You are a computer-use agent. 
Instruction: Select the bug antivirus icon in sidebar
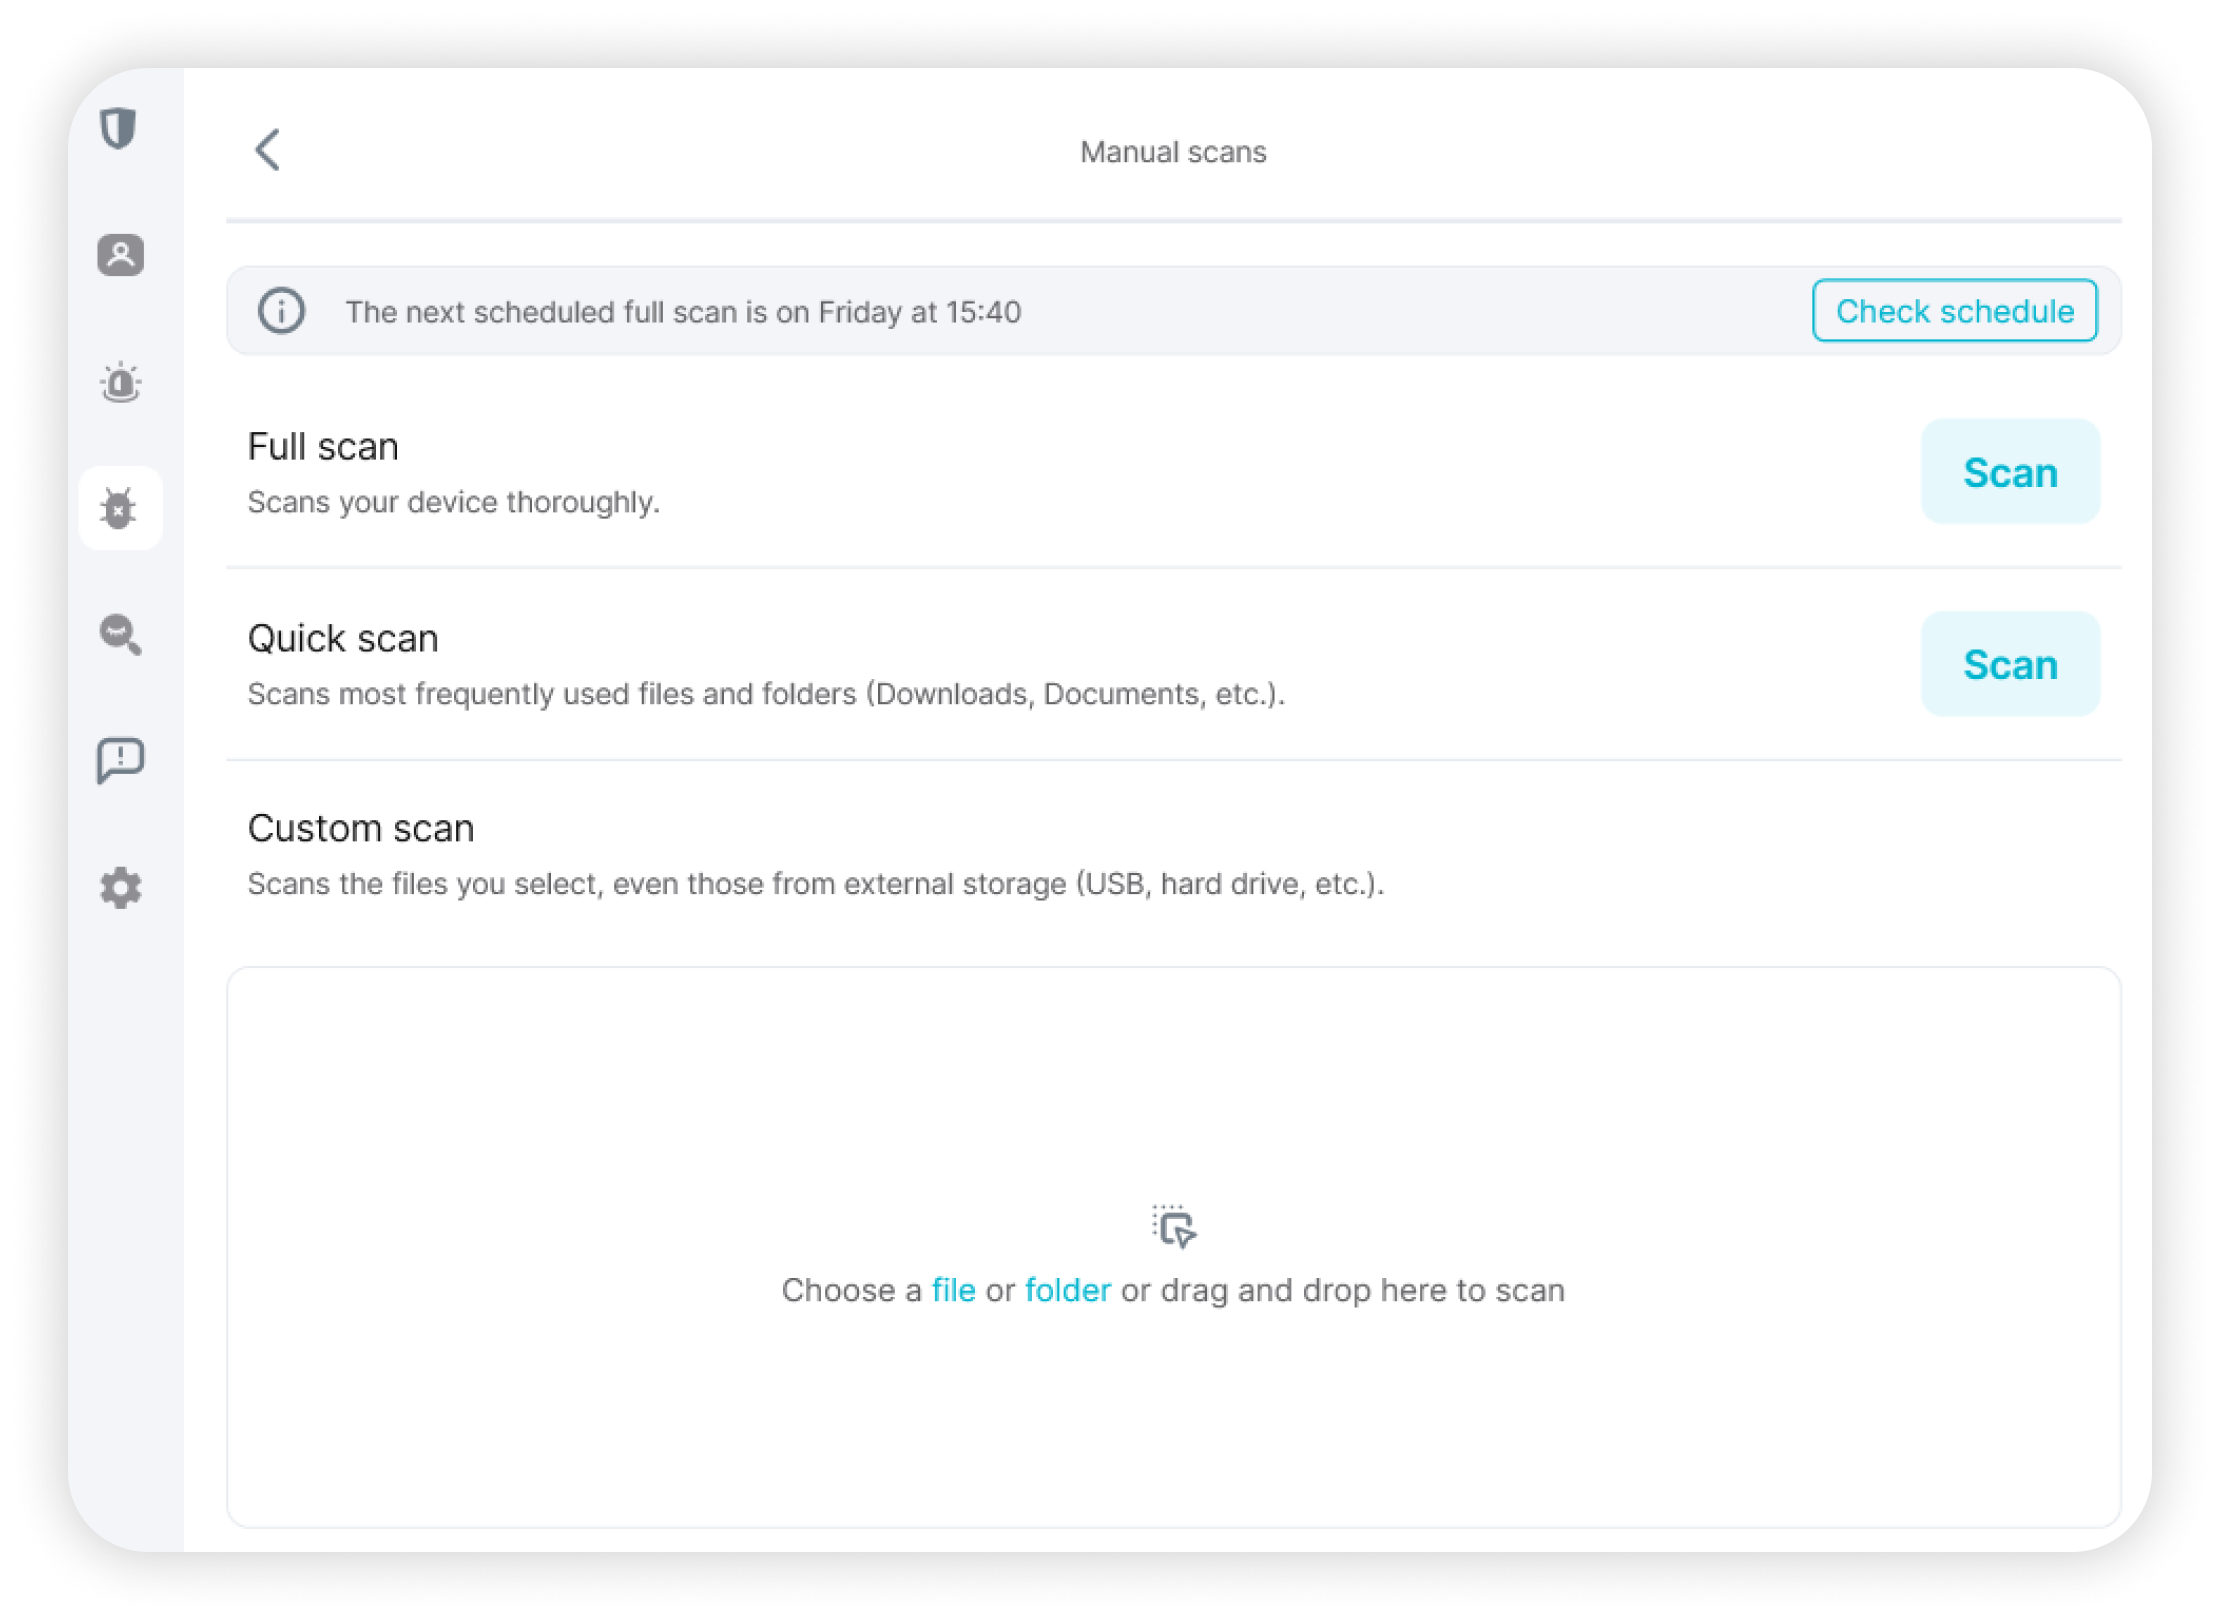120,509
